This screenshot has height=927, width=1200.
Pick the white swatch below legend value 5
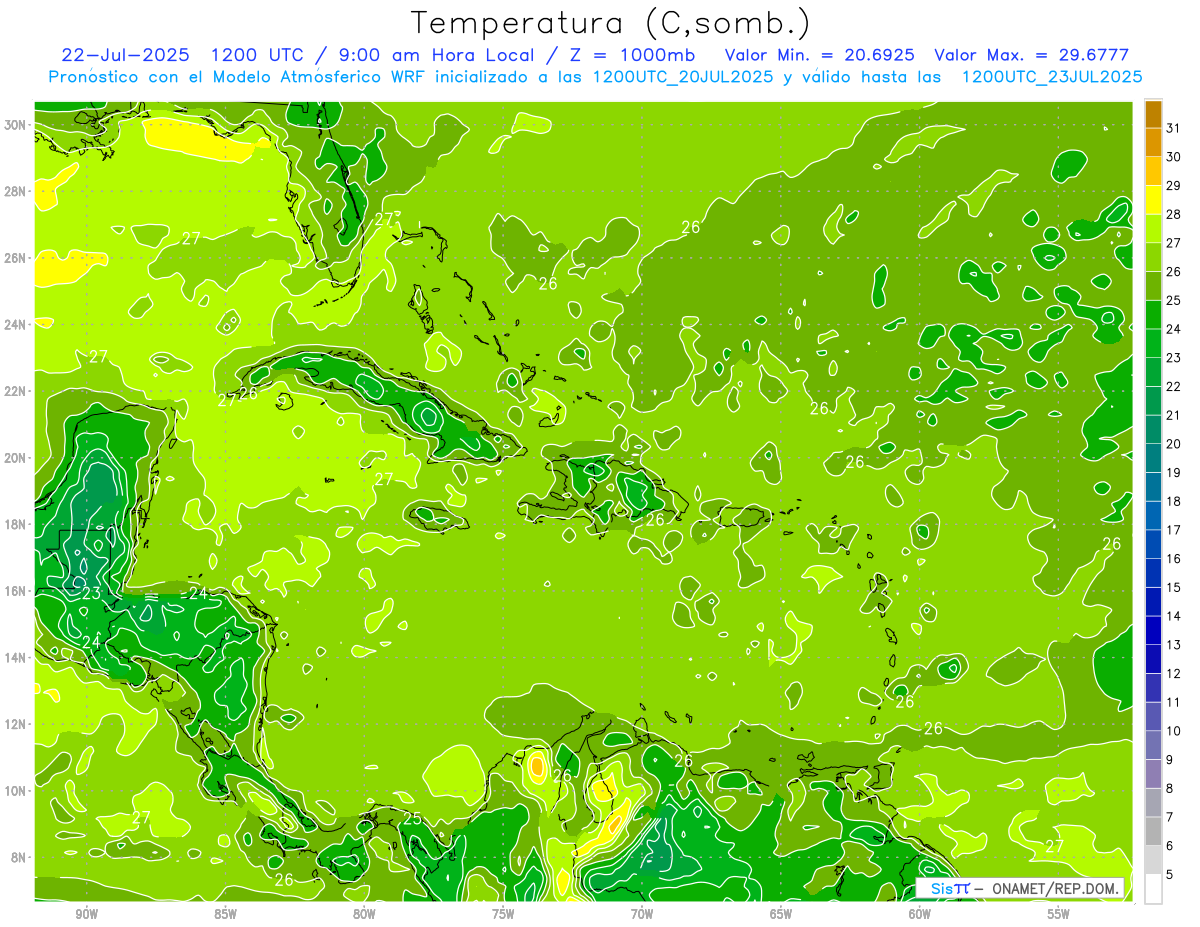click(1153, 889)
